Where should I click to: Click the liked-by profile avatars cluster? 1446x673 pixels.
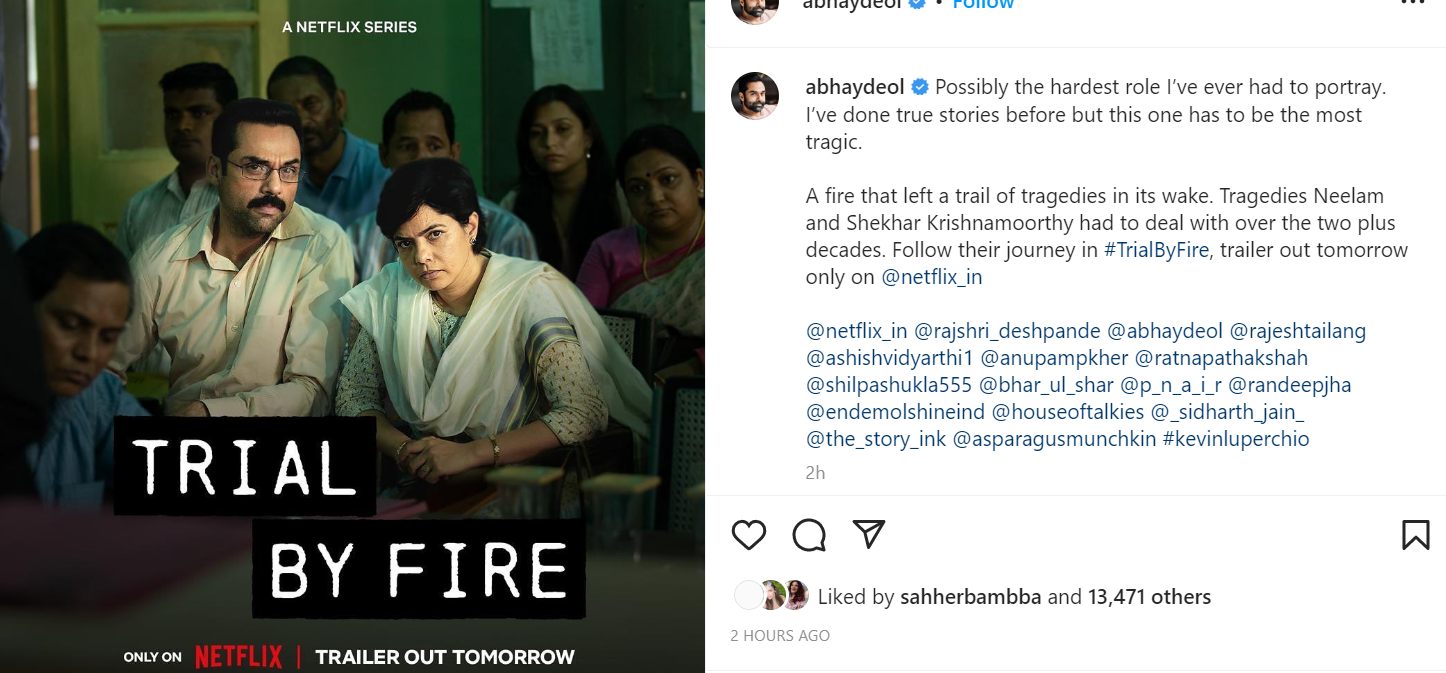(771, 596)
